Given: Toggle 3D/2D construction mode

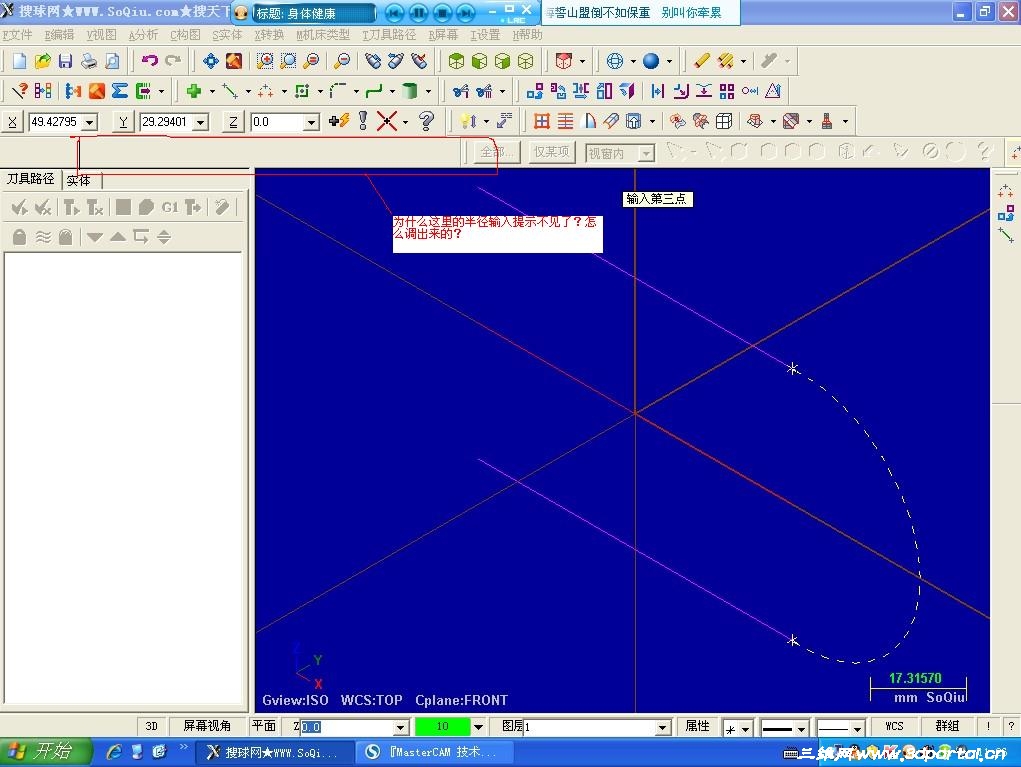Looking at the screenshot, I should 151,726.
